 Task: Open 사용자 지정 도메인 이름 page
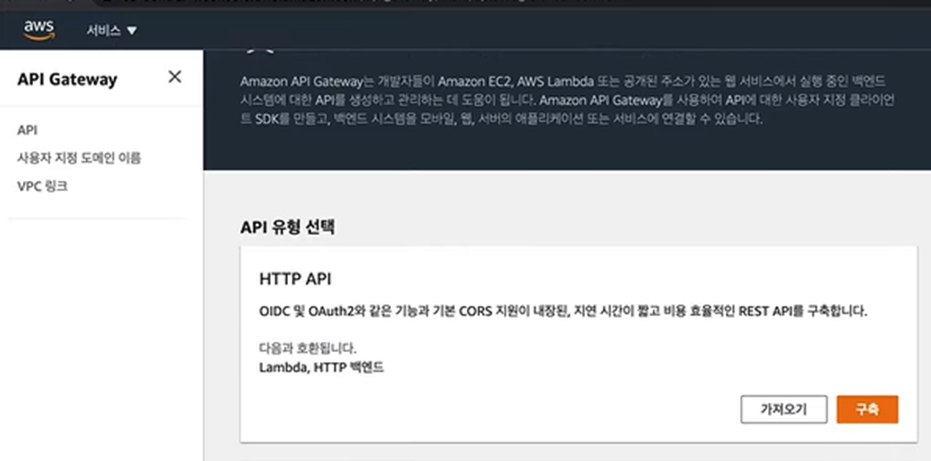click(79, 158)
